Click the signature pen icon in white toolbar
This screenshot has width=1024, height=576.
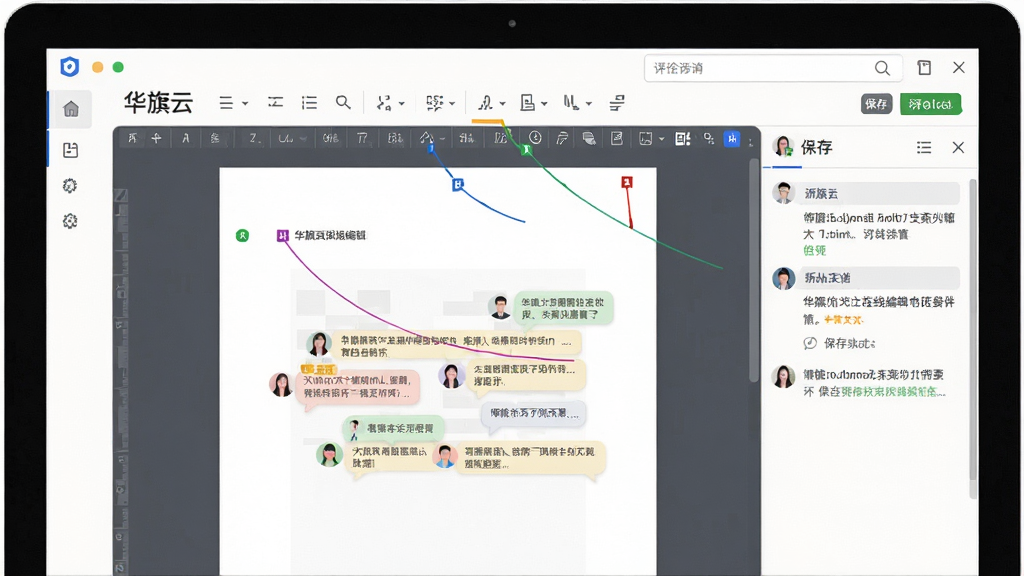pyautogui.click(x=485, y=103)
